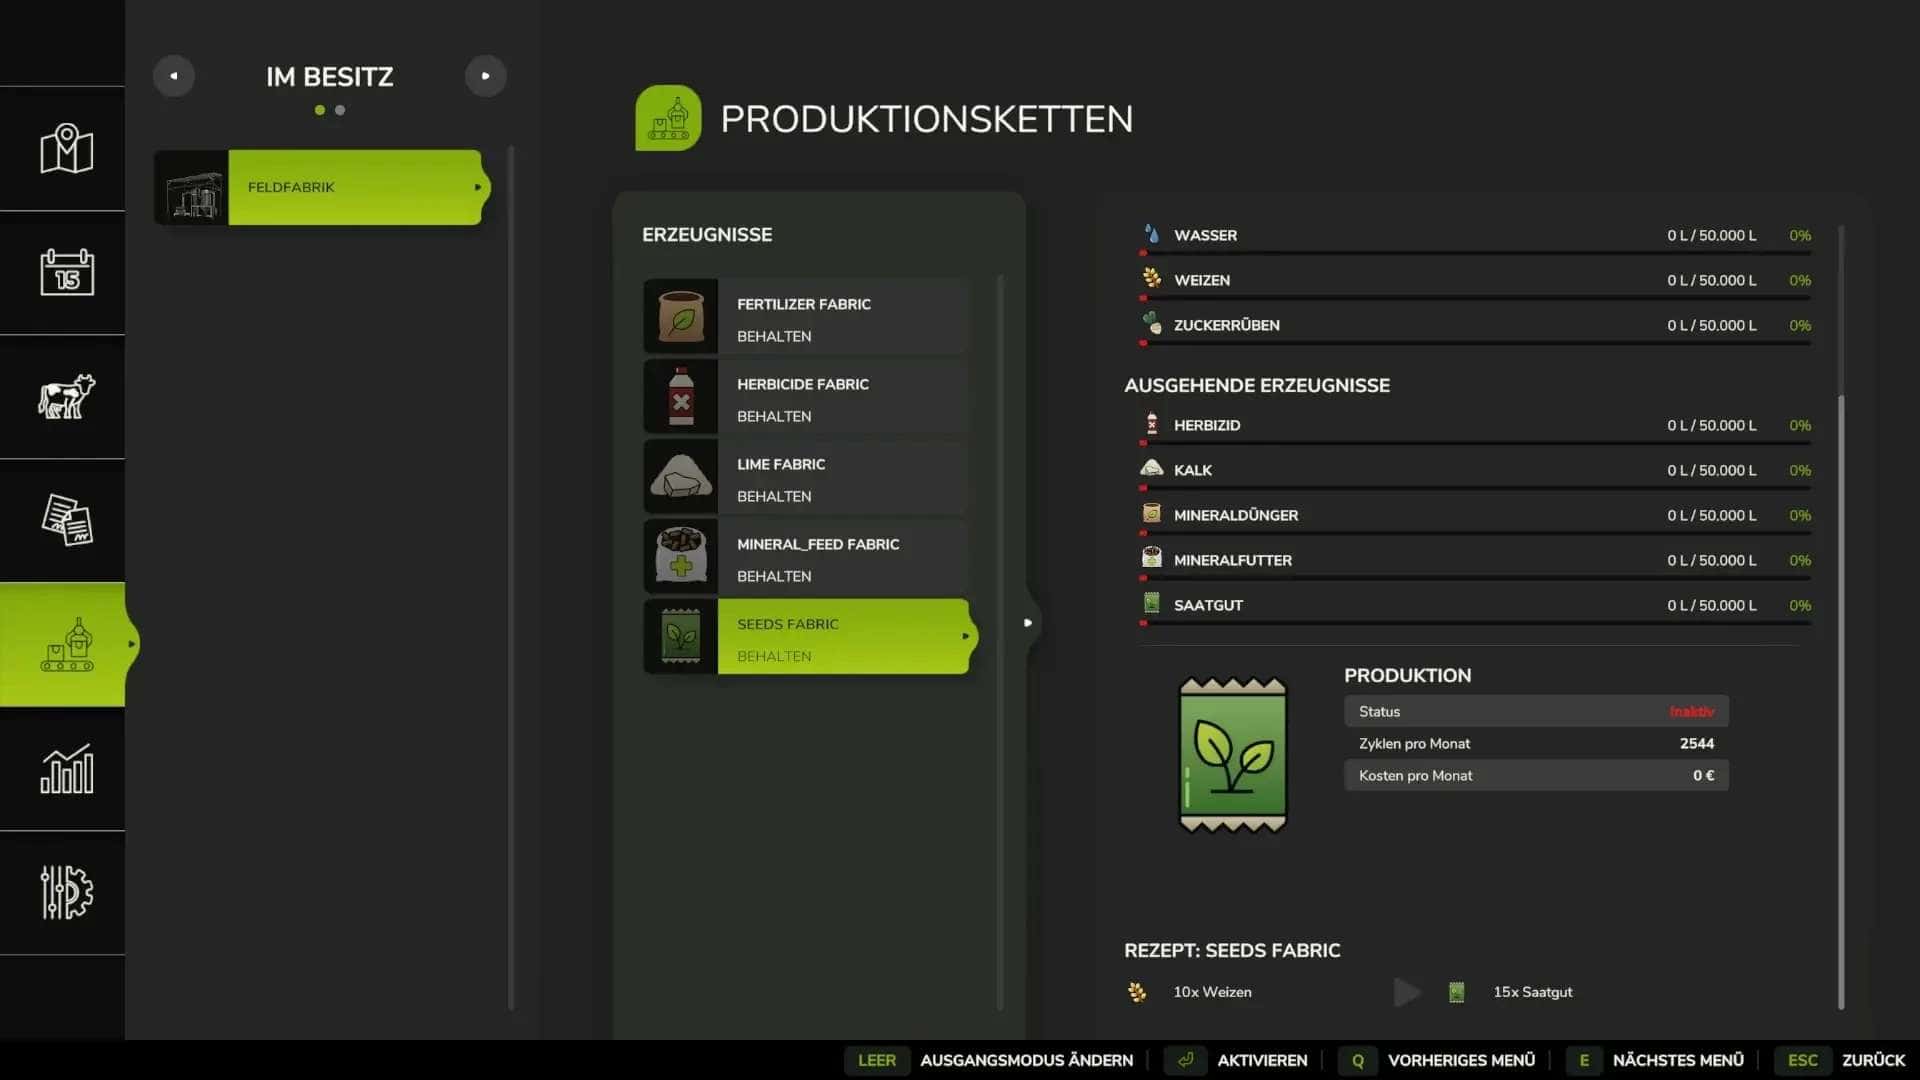Go to previous category left arrow
Image resolution: width=1920 pixels, height=1080 pixels.
[x=174, y=76]
